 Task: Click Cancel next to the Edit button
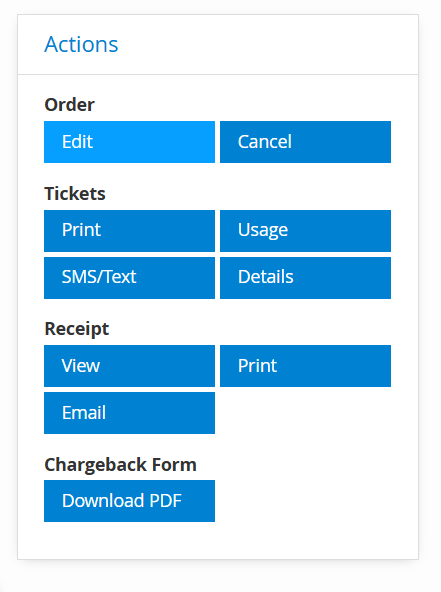tap(305, 142)
